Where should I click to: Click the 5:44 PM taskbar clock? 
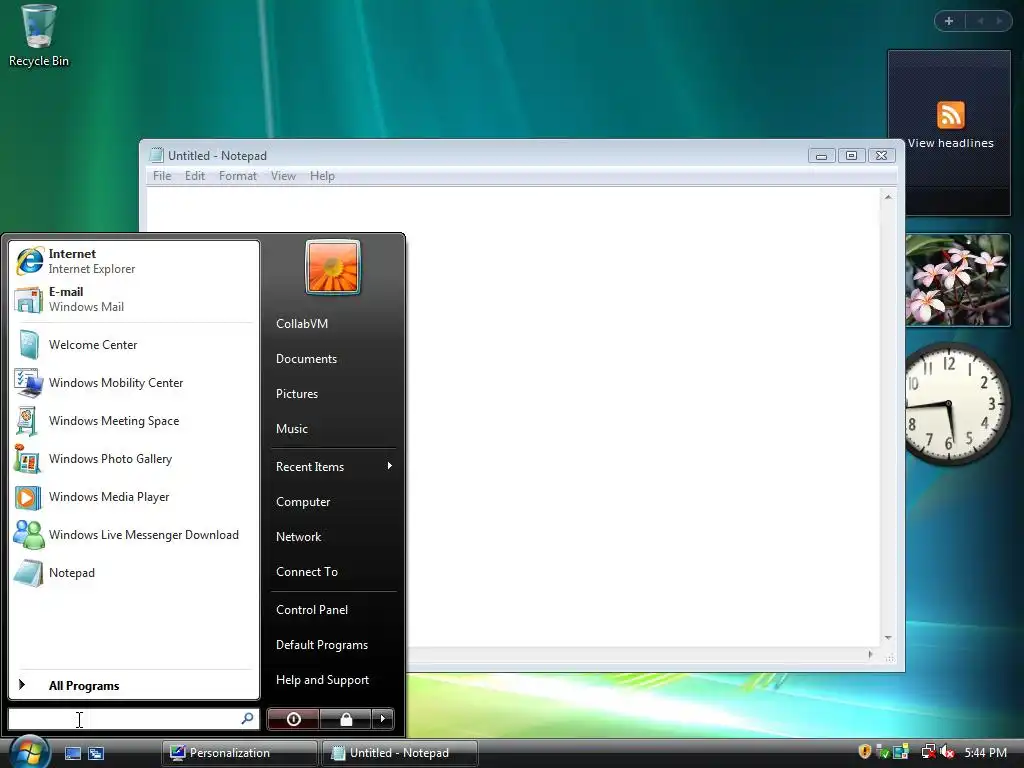(x=985, y=753)
